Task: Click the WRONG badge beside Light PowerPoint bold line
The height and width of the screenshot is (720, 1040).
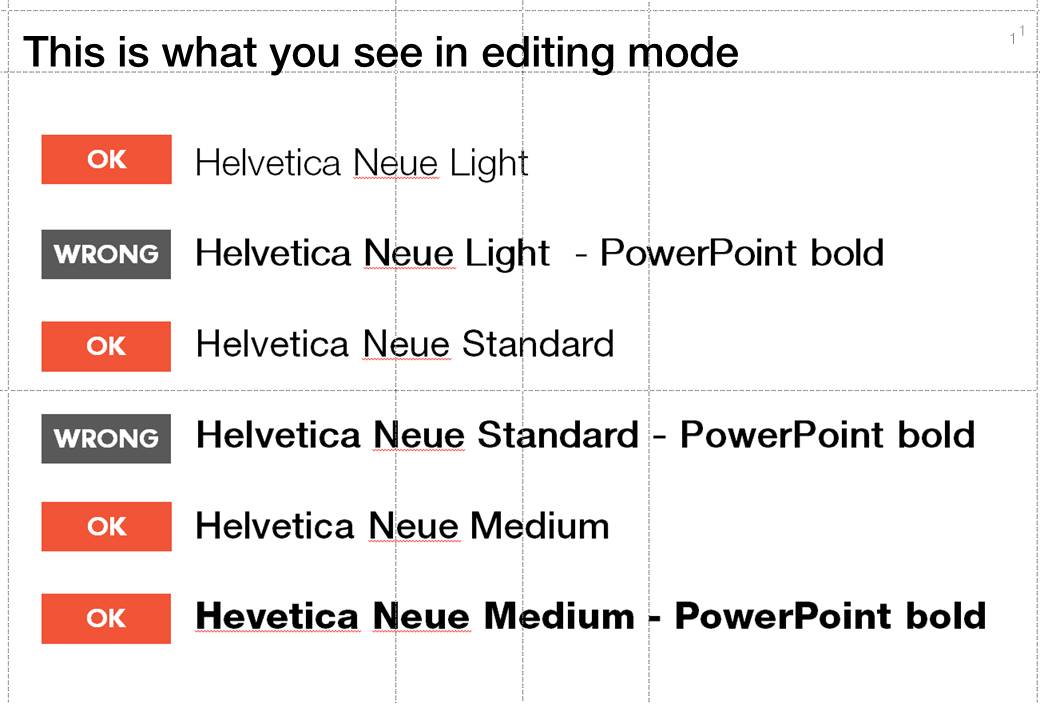Action: coord(106,254)
